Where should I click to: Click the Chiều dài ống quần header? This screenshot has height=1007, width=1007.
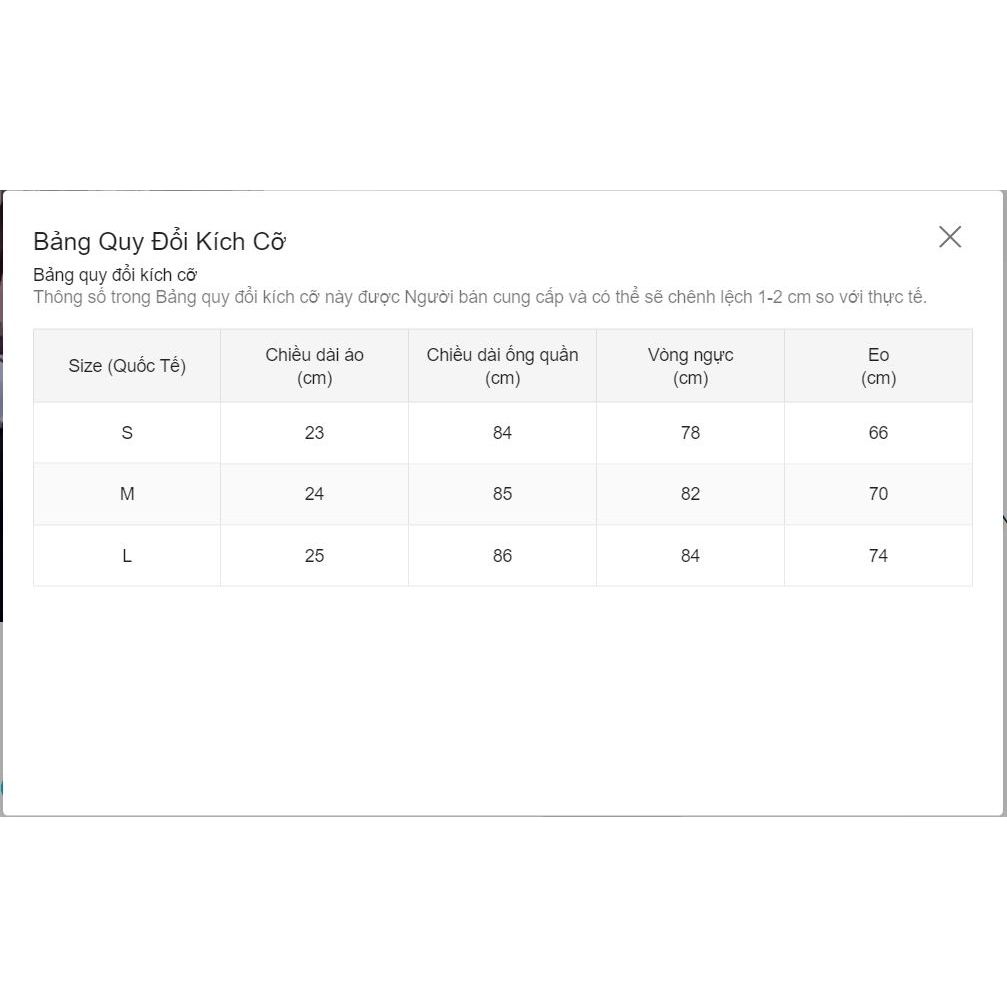tap(502, 366)
